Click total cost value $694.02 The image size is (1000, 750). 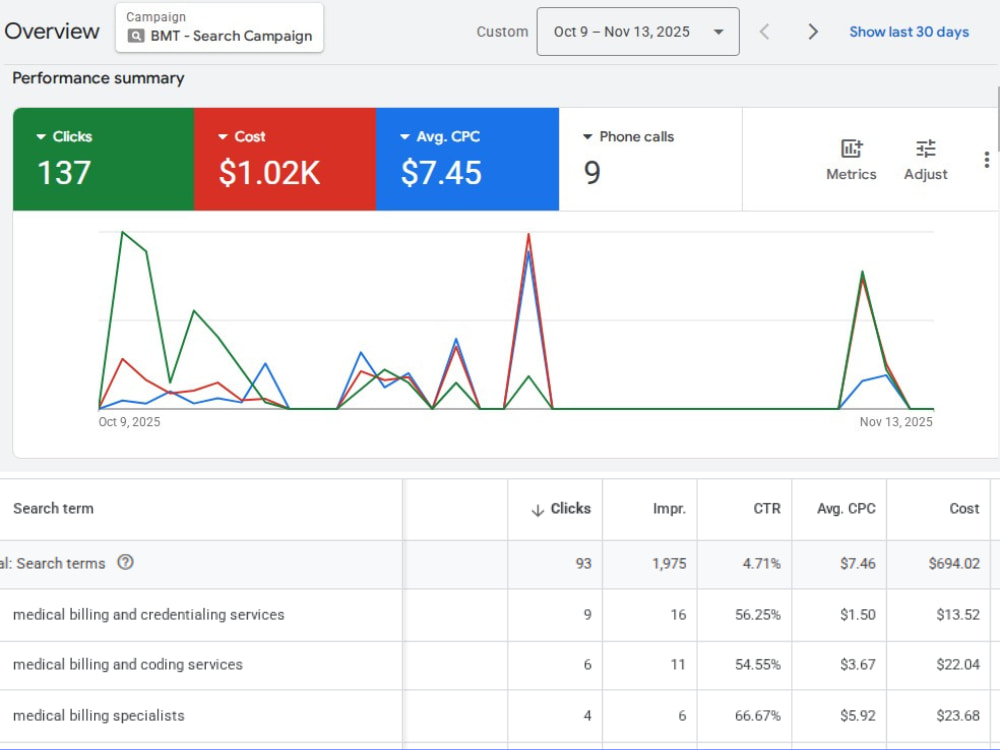pyautogui.click(x=953, y=563)
